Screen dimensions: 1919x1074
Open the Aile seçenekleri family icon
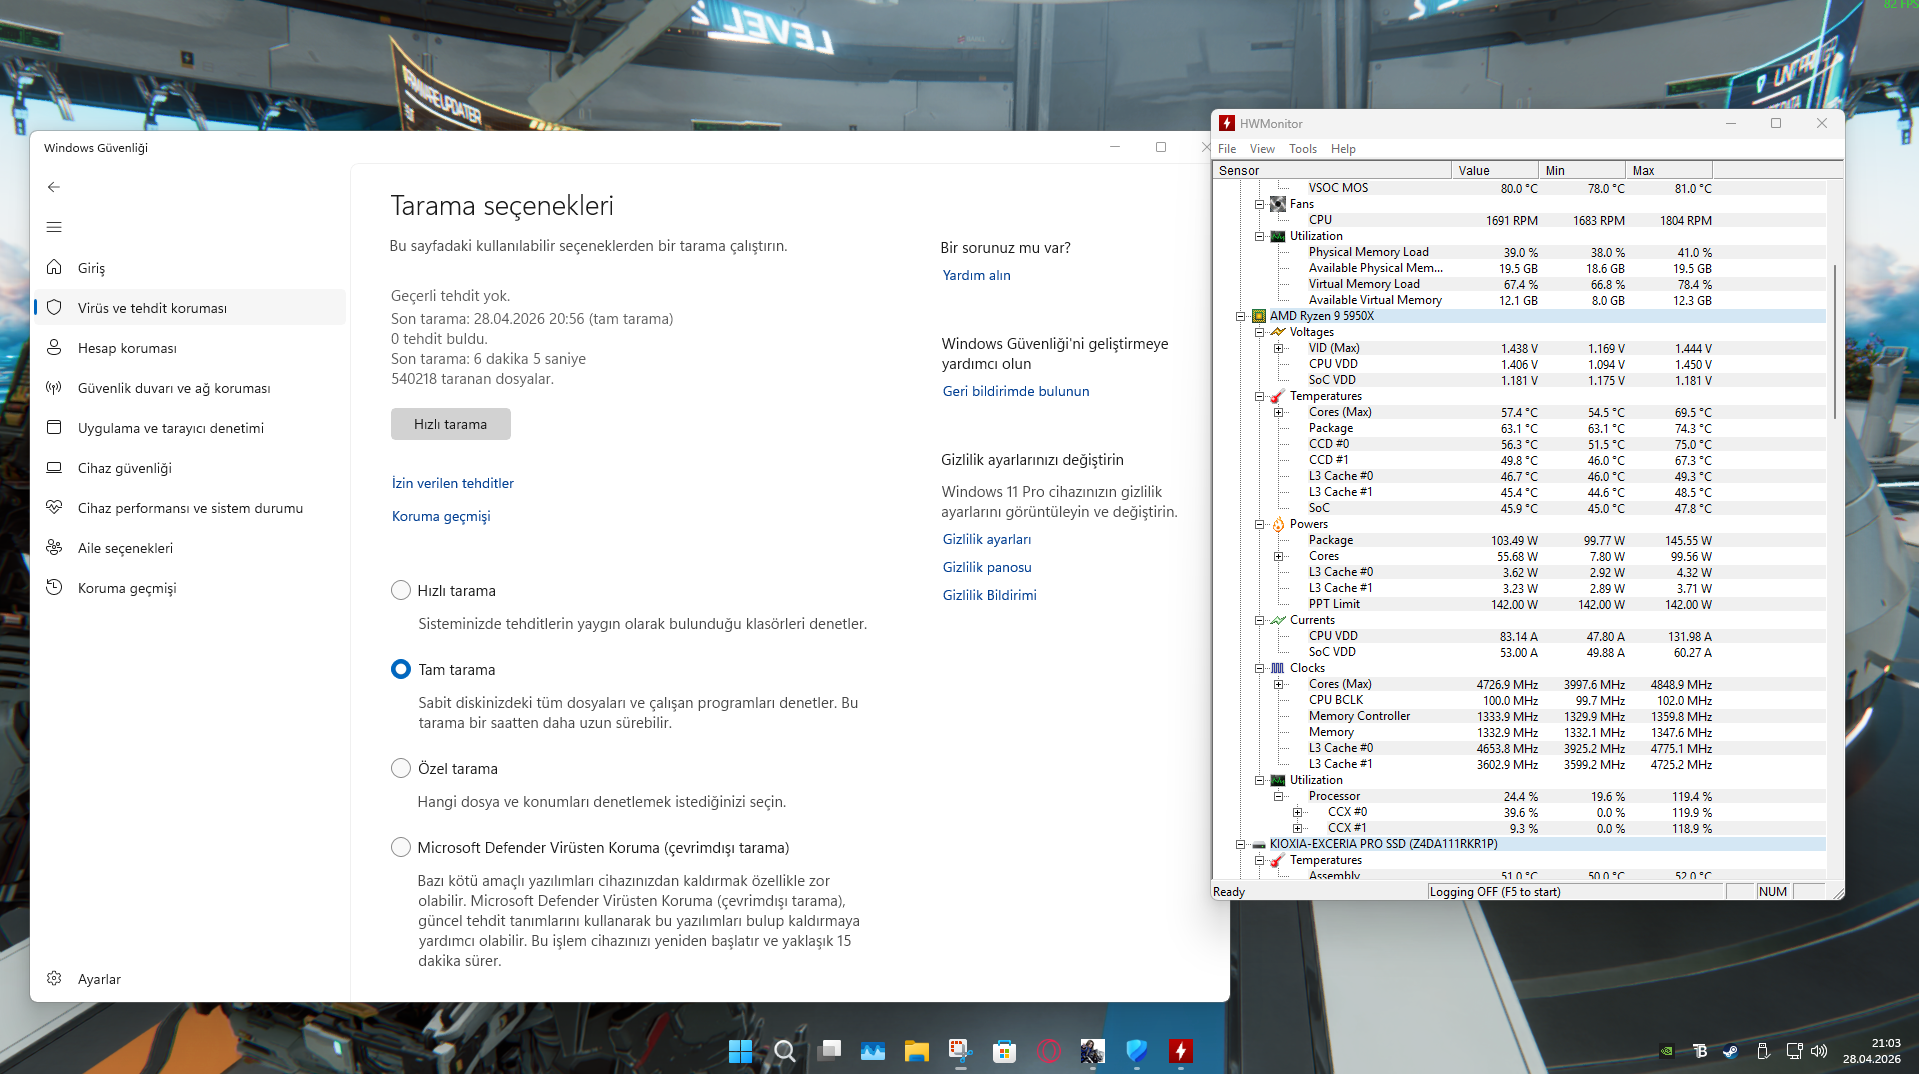click(54, 547)
